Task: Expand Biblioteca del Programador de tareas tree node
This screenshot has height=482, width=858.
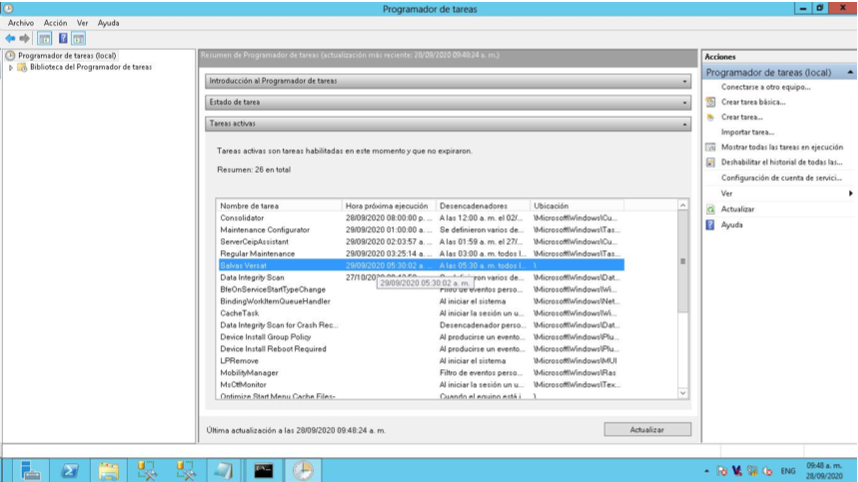Action: click(x=10, y=67)
